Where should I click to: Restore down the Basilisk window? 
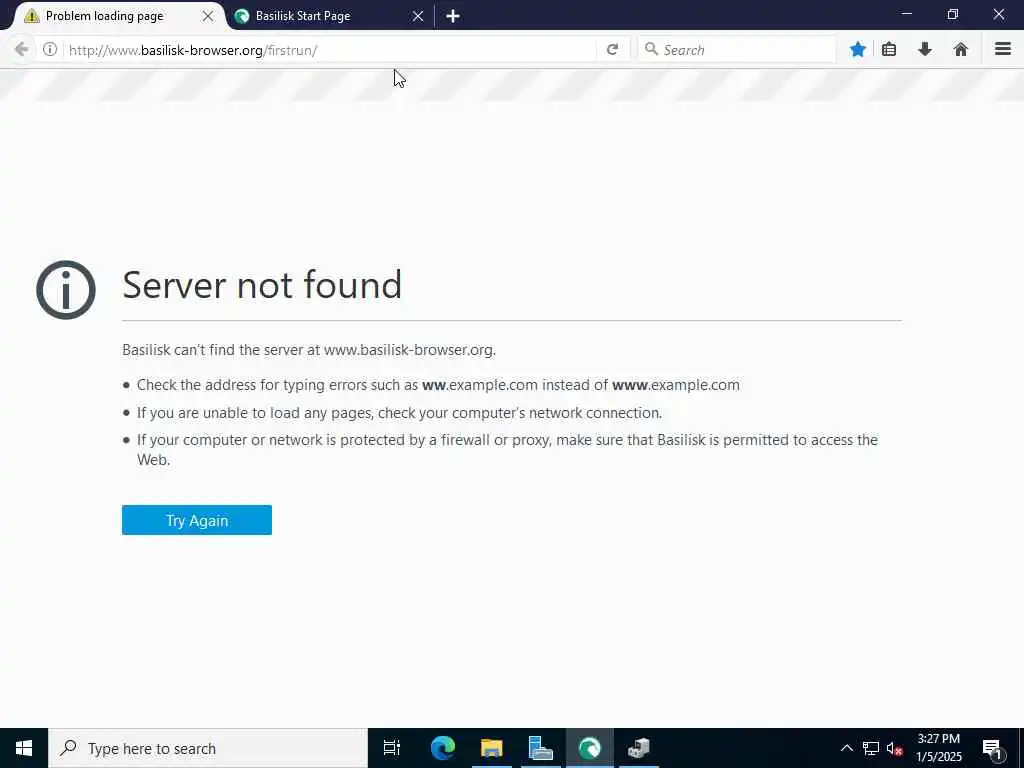pos(952,14)
